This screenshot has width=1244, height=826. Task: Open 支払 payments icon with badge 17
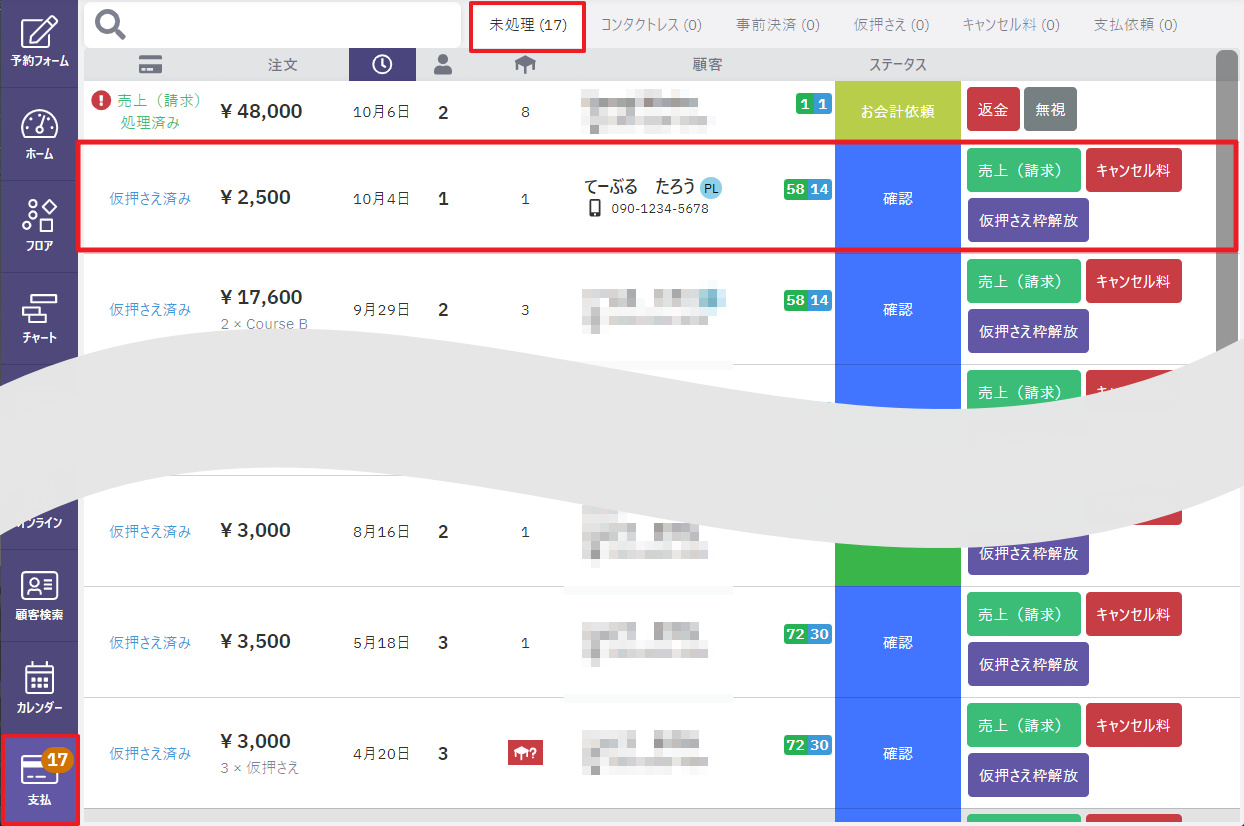tap(39, 780)
